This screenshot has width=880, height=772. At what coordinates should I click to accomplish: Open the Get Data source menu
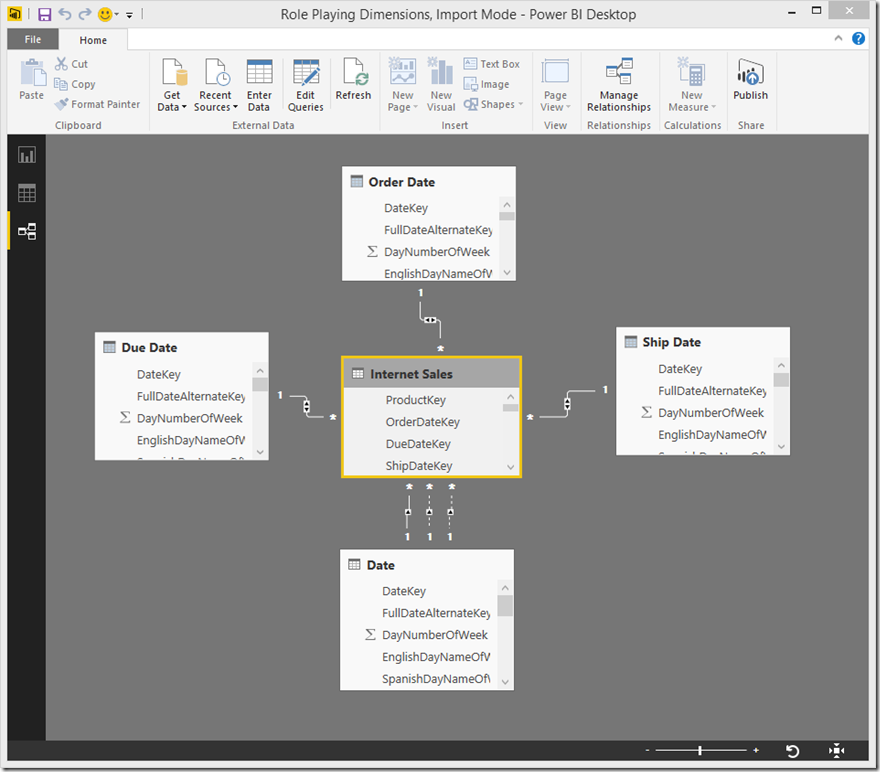(x=172, y=86)
